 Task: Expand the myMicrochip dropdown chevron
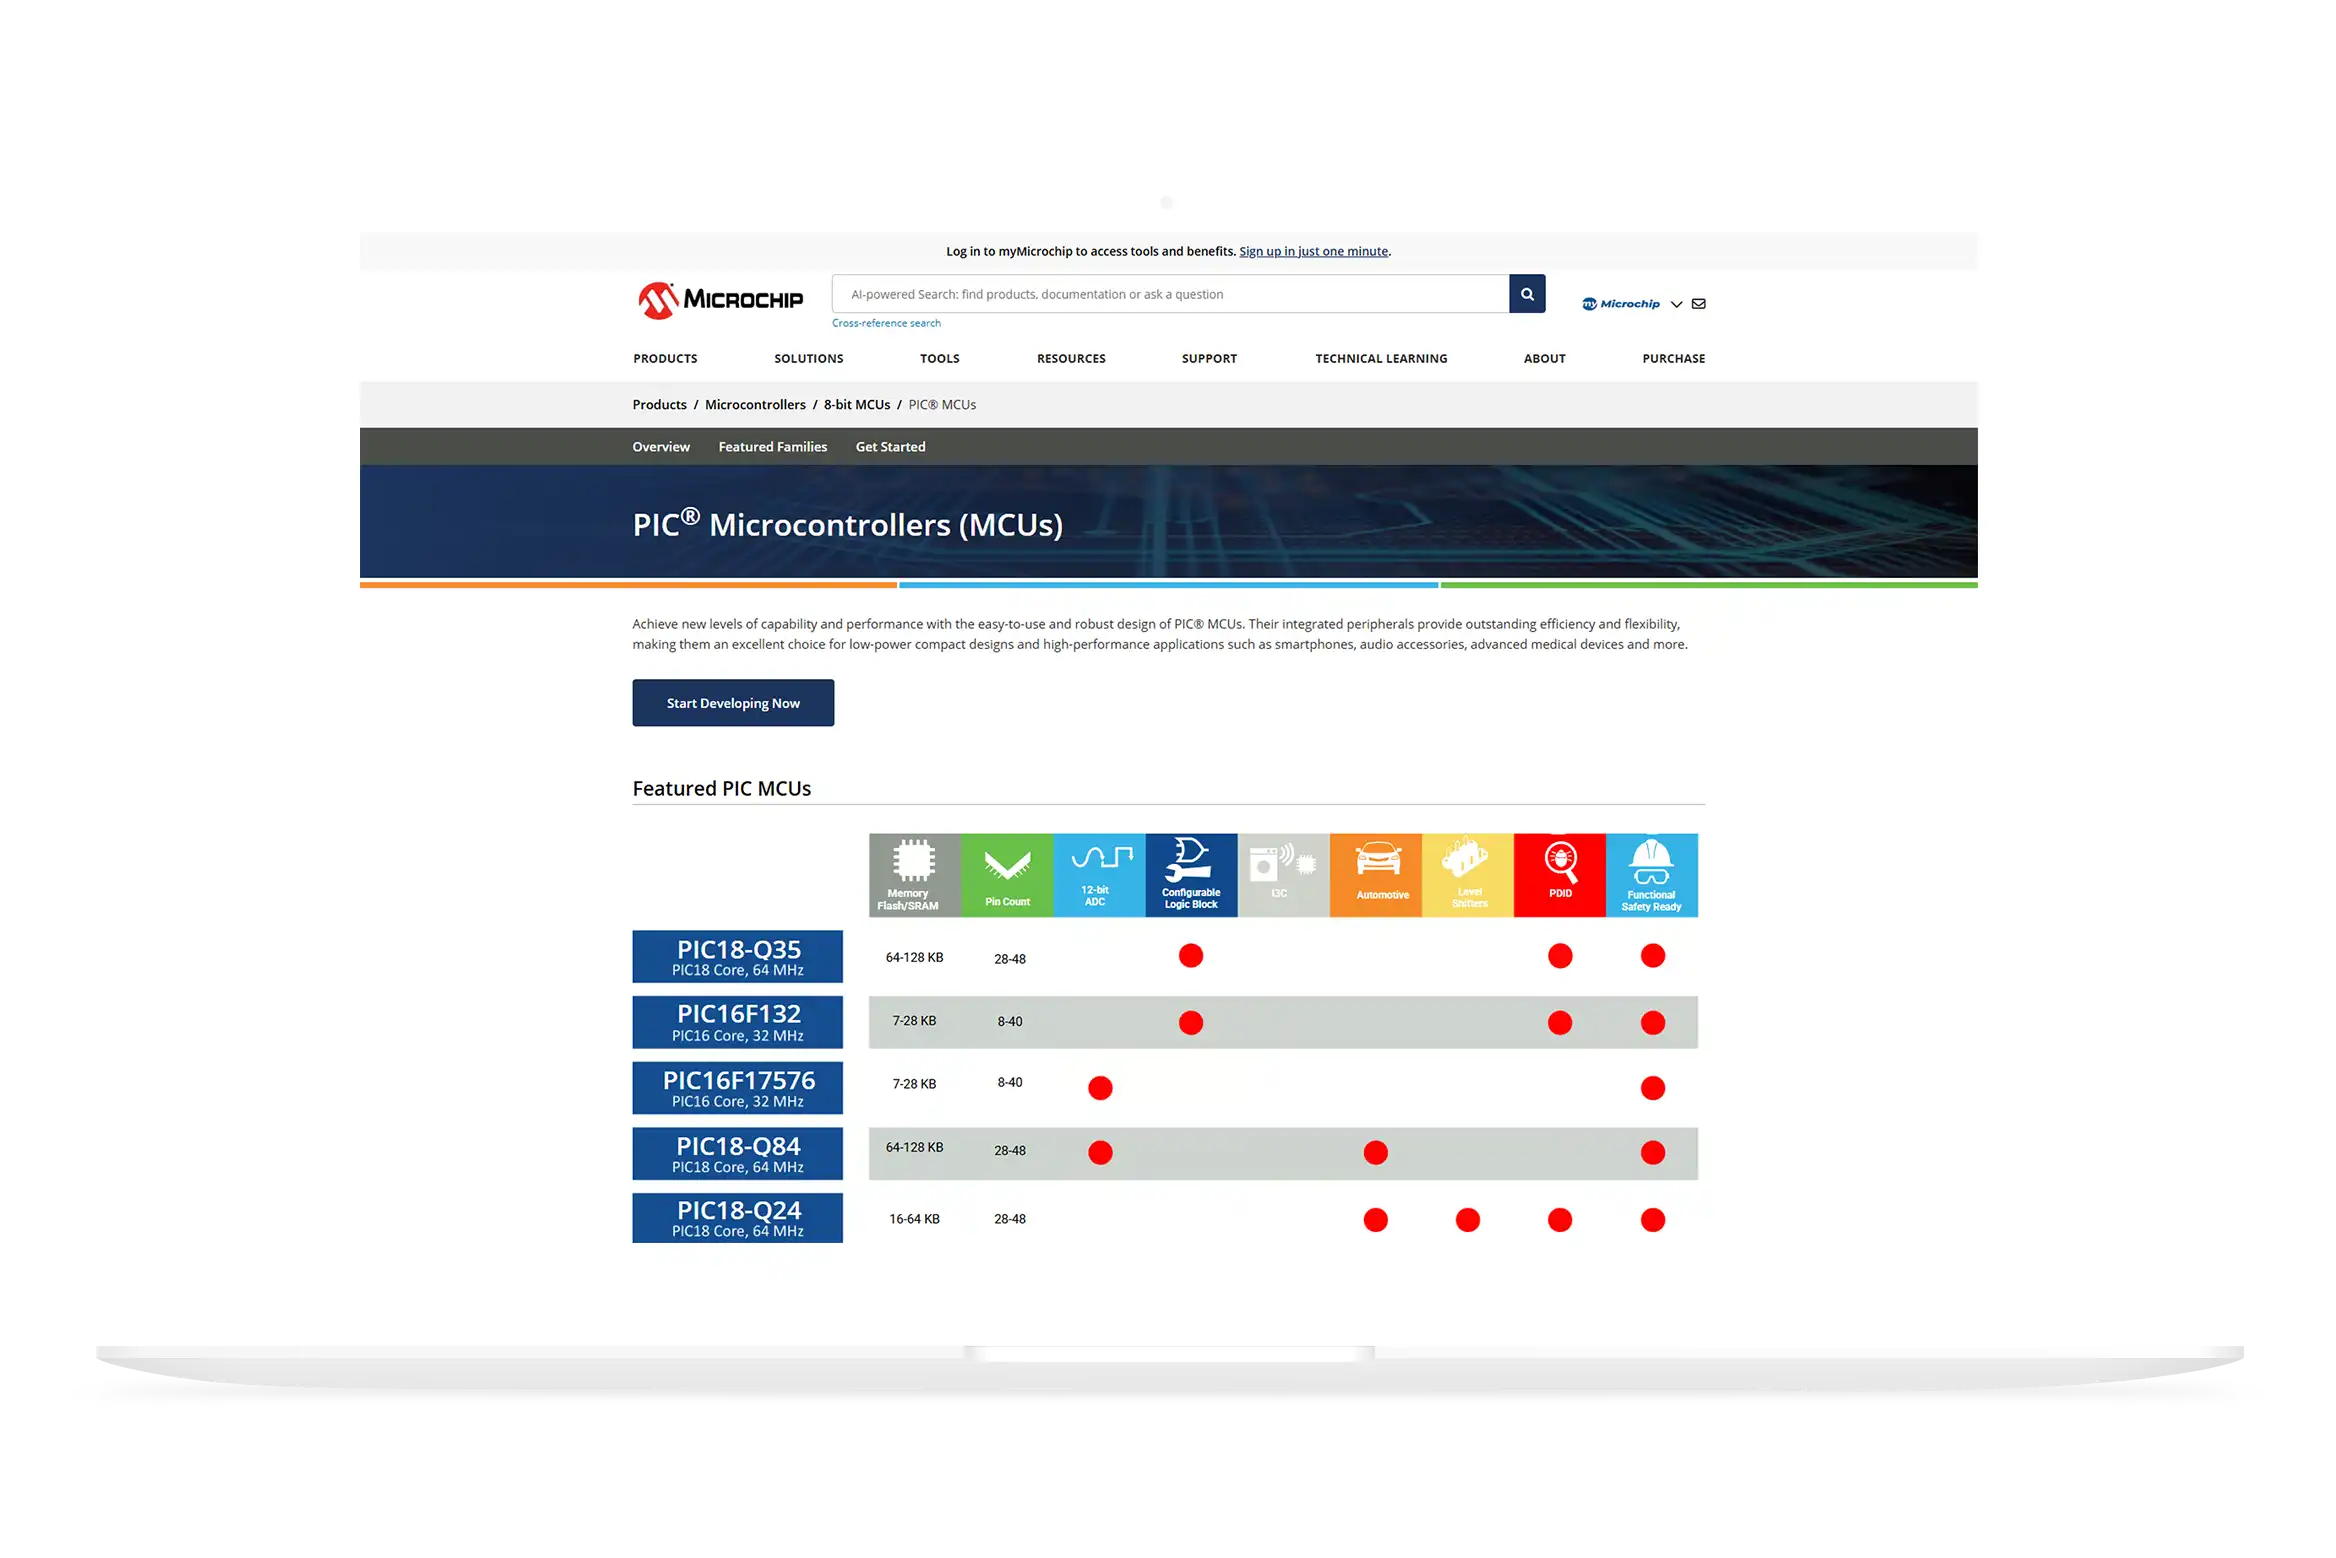(x=1676, y=304)
